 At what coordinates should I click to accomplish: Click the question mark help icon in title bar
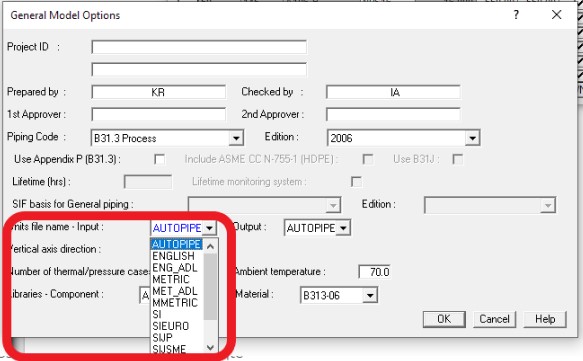click(x=516, y=15)
